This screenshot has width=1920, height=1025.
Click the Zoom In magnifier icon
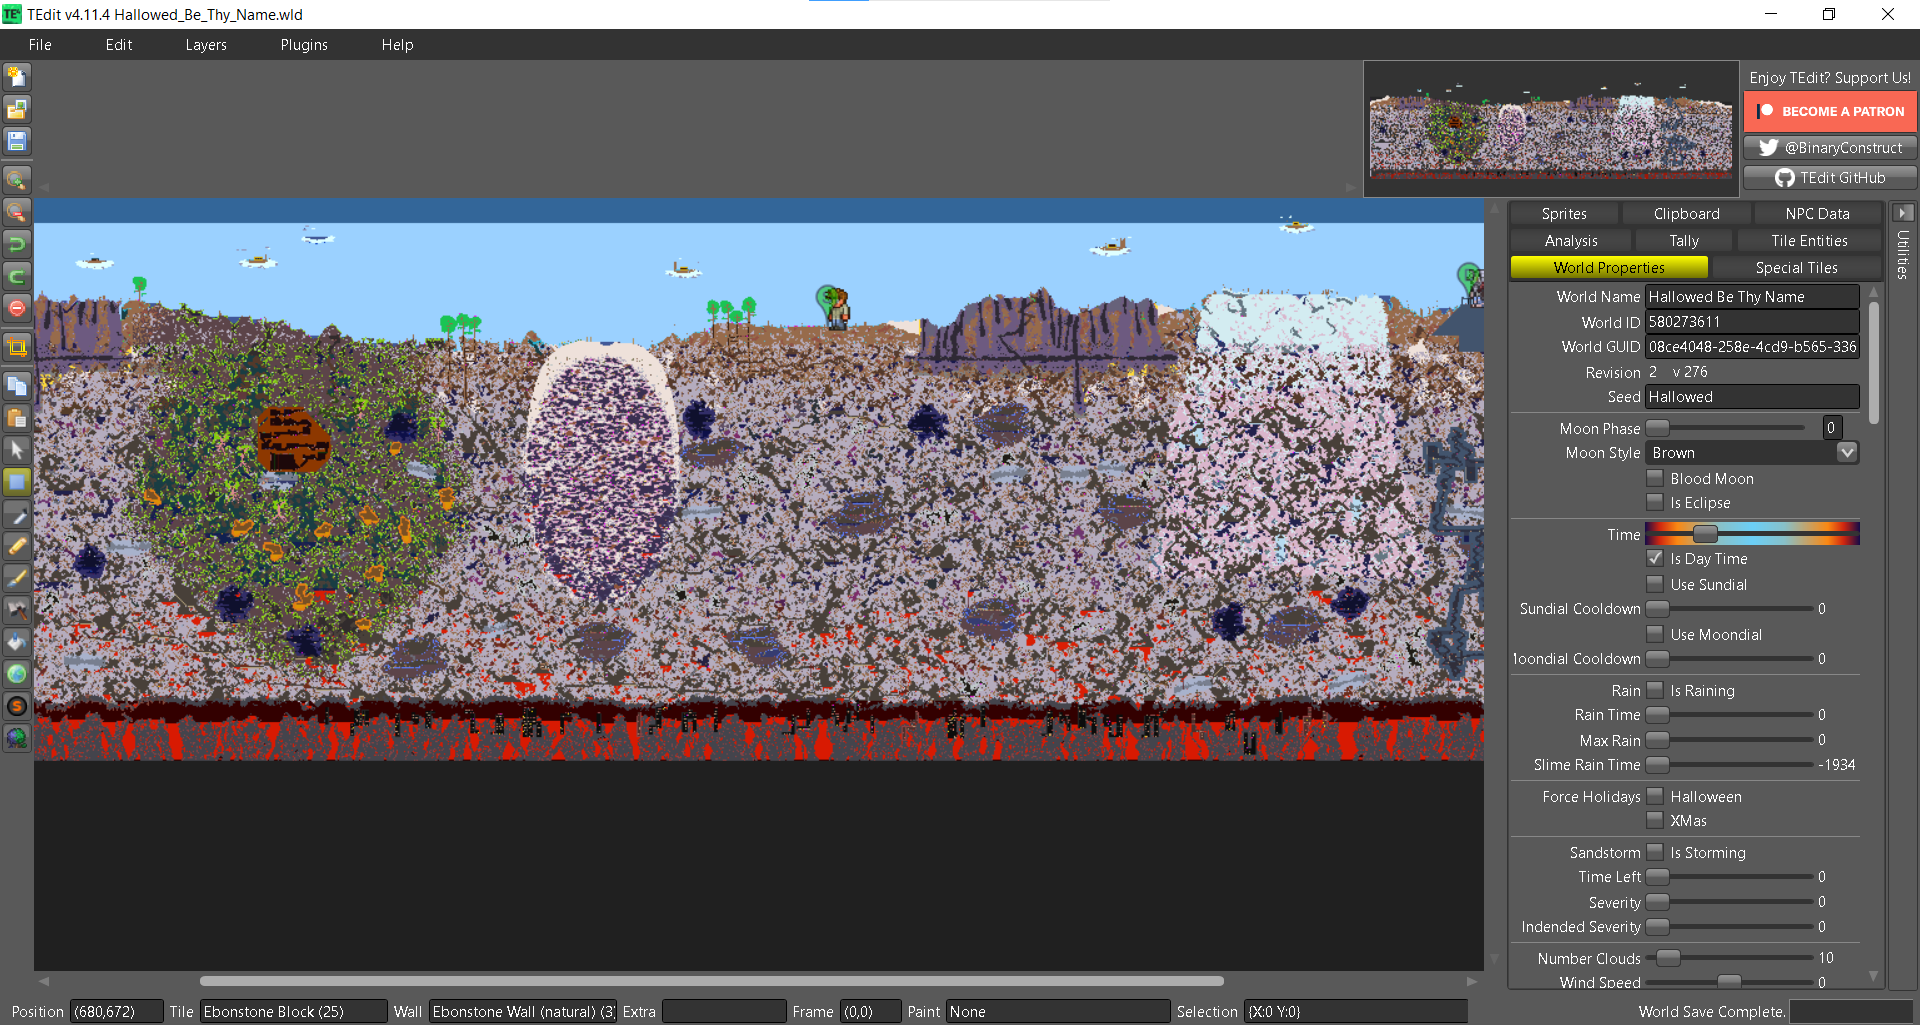coord(17,180)
